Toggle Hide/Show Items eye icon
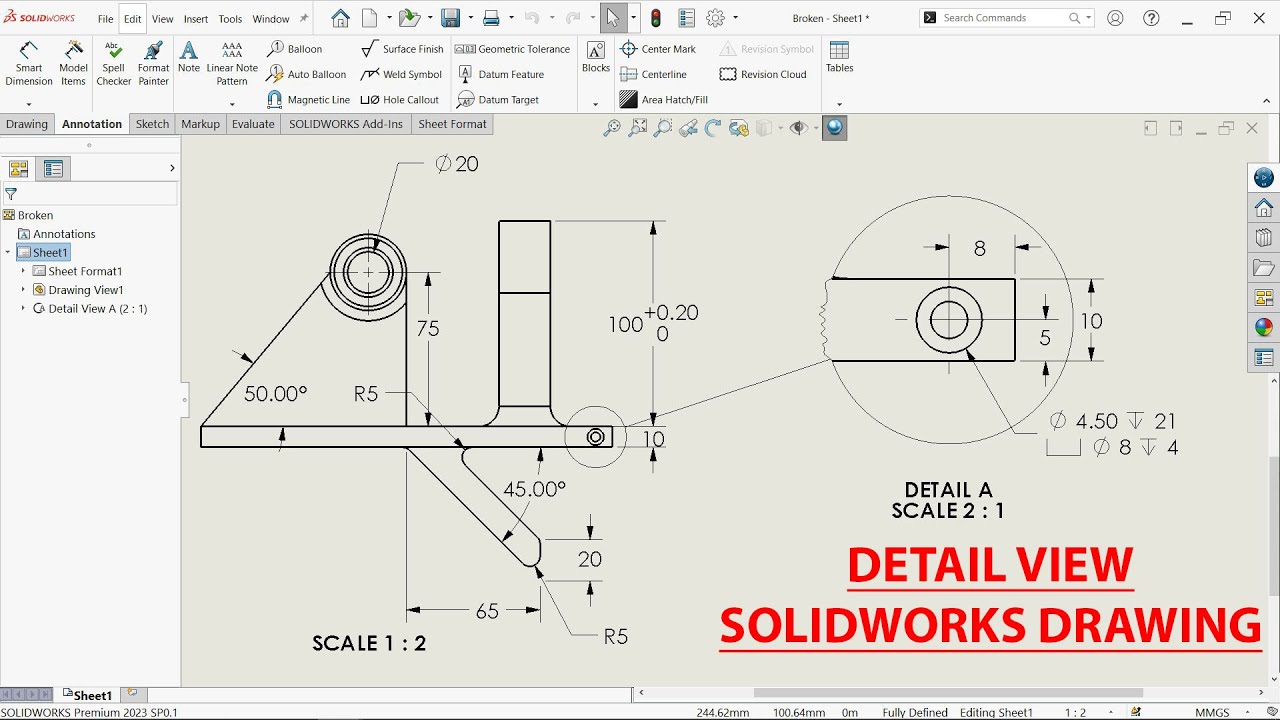 coord(797,128)
